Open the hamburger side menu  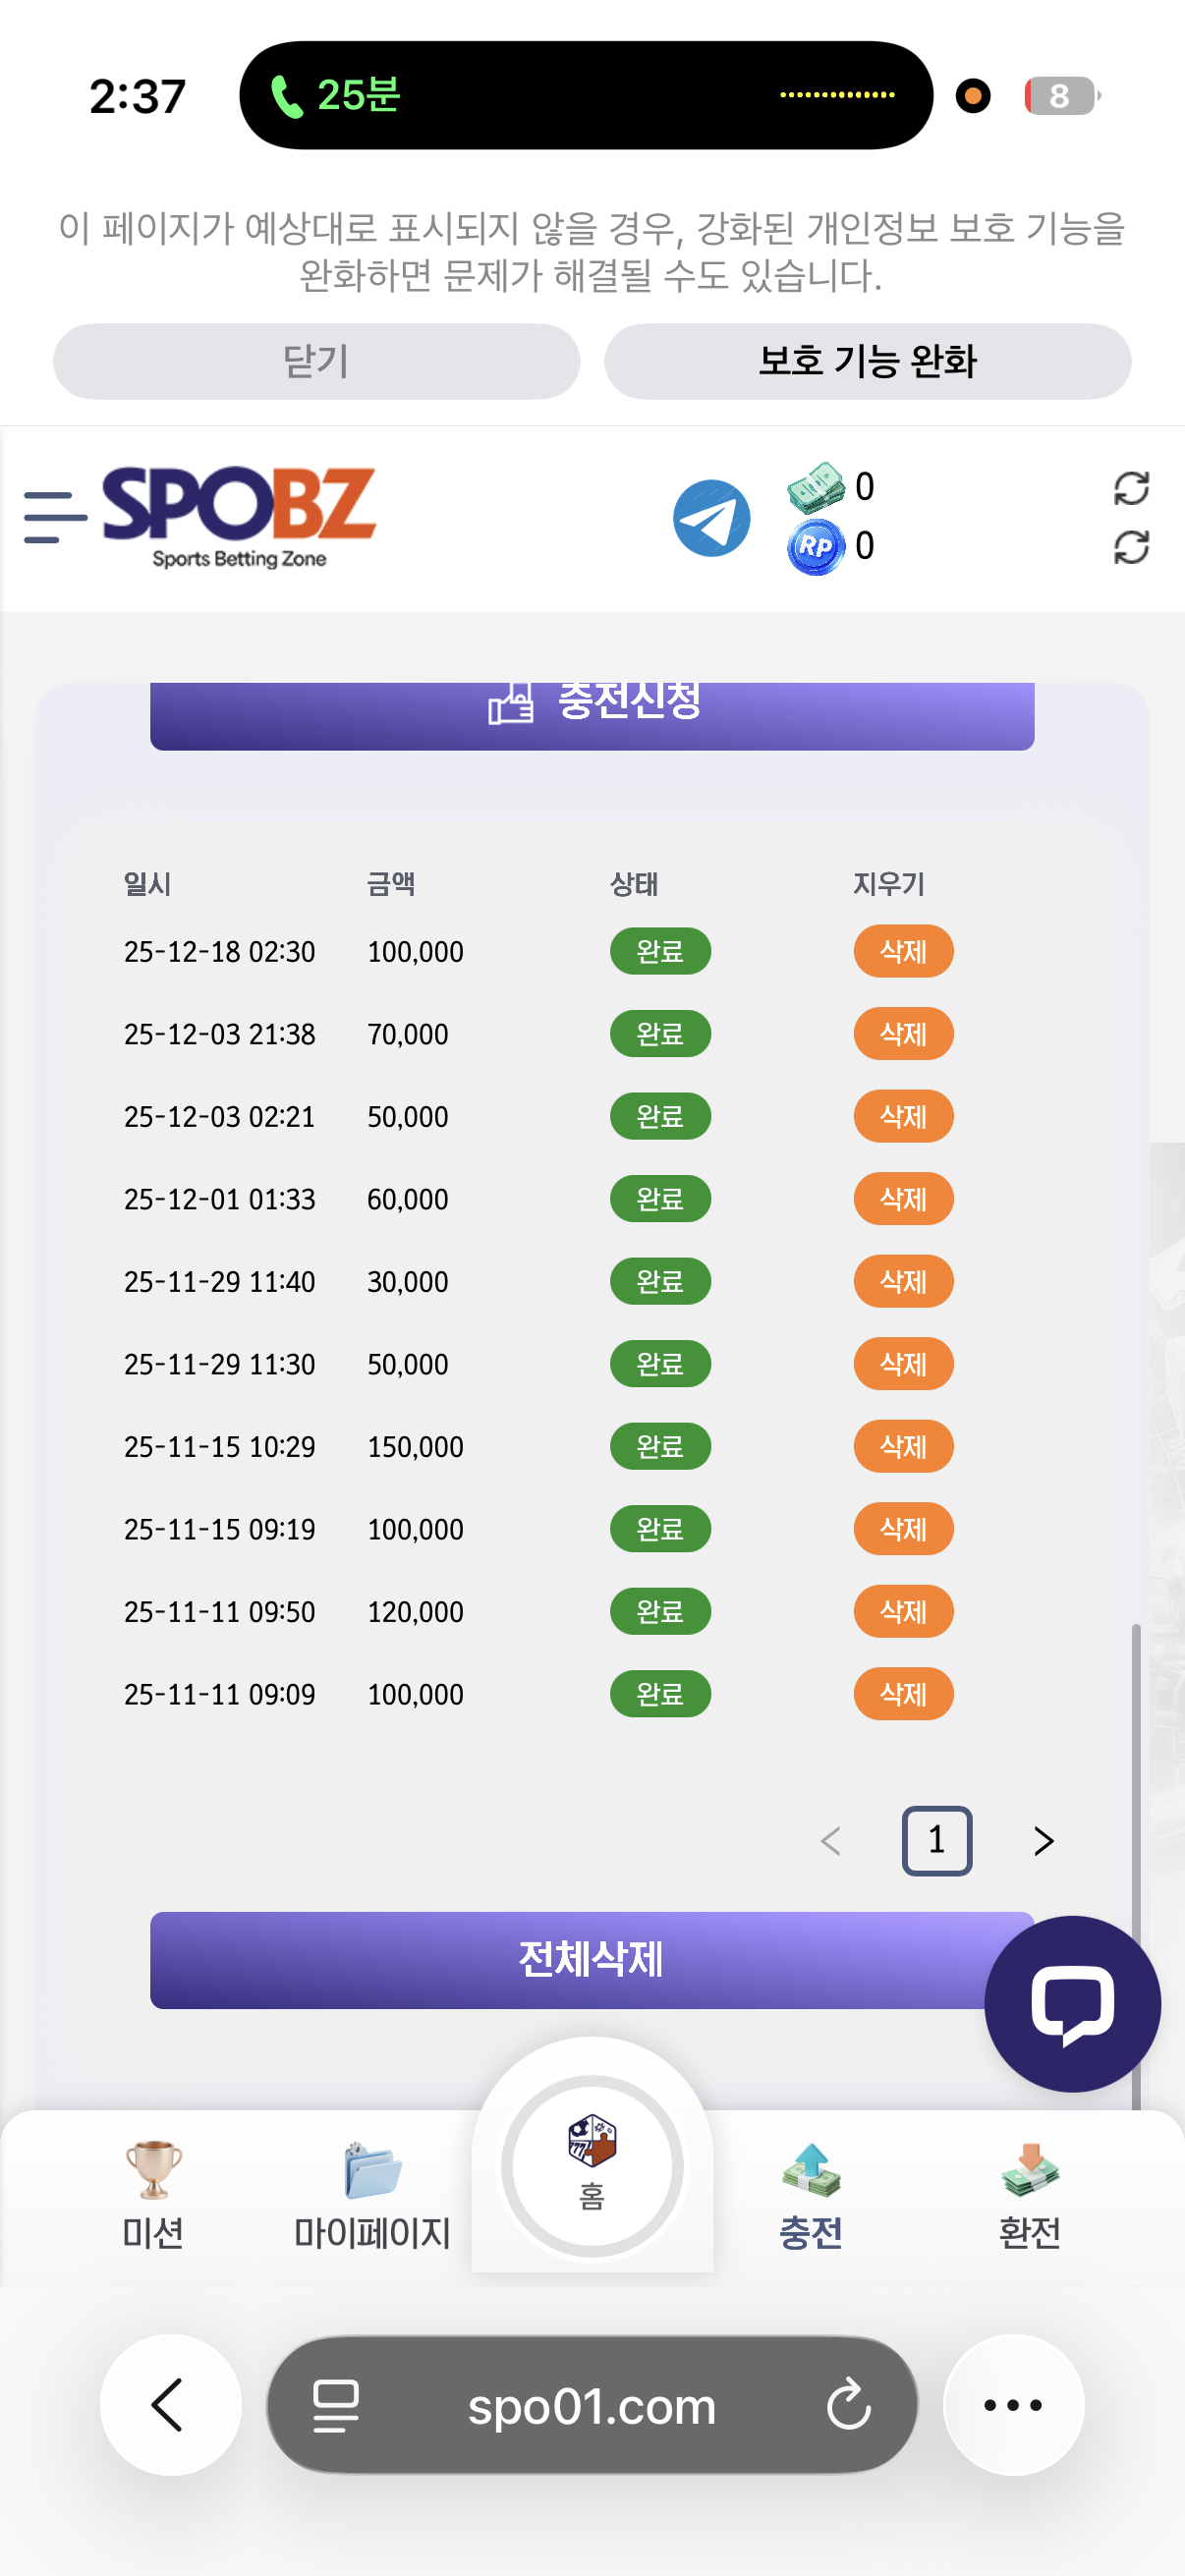click(55, 517)
